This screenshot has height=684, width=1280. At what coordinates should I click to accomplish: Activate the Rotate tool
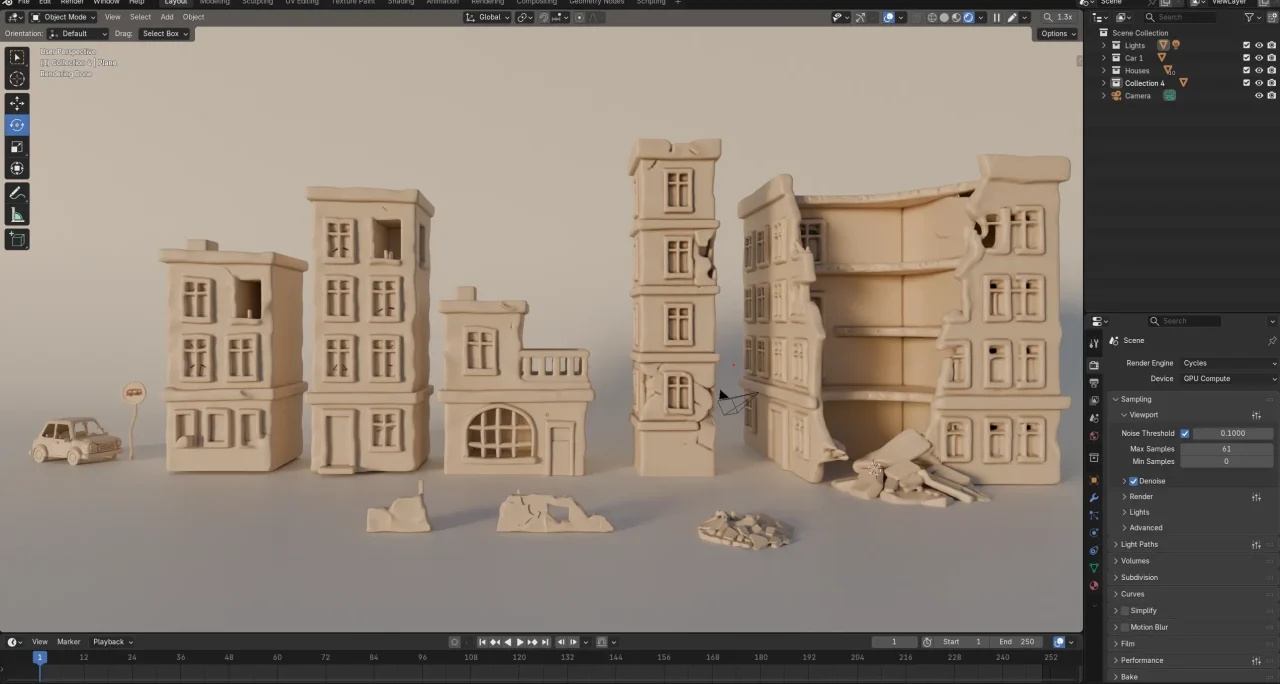(16, 124)
